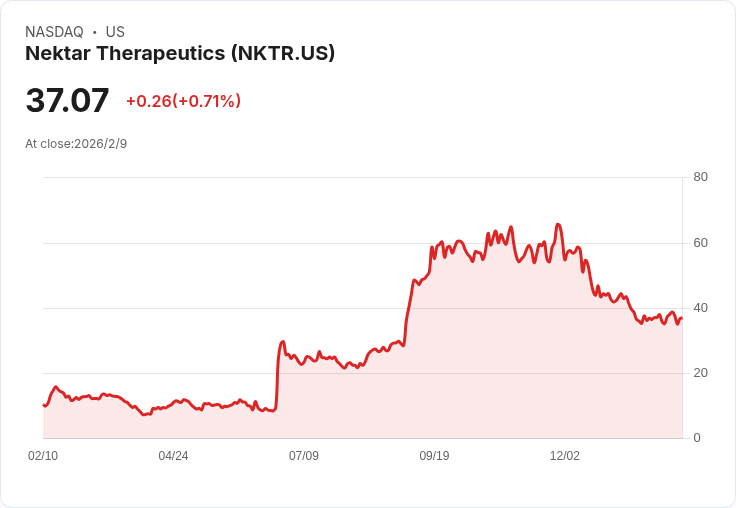Click the 37.07 closing price
This screenshot has width=736, height=508.
click(x=67, y=101)
